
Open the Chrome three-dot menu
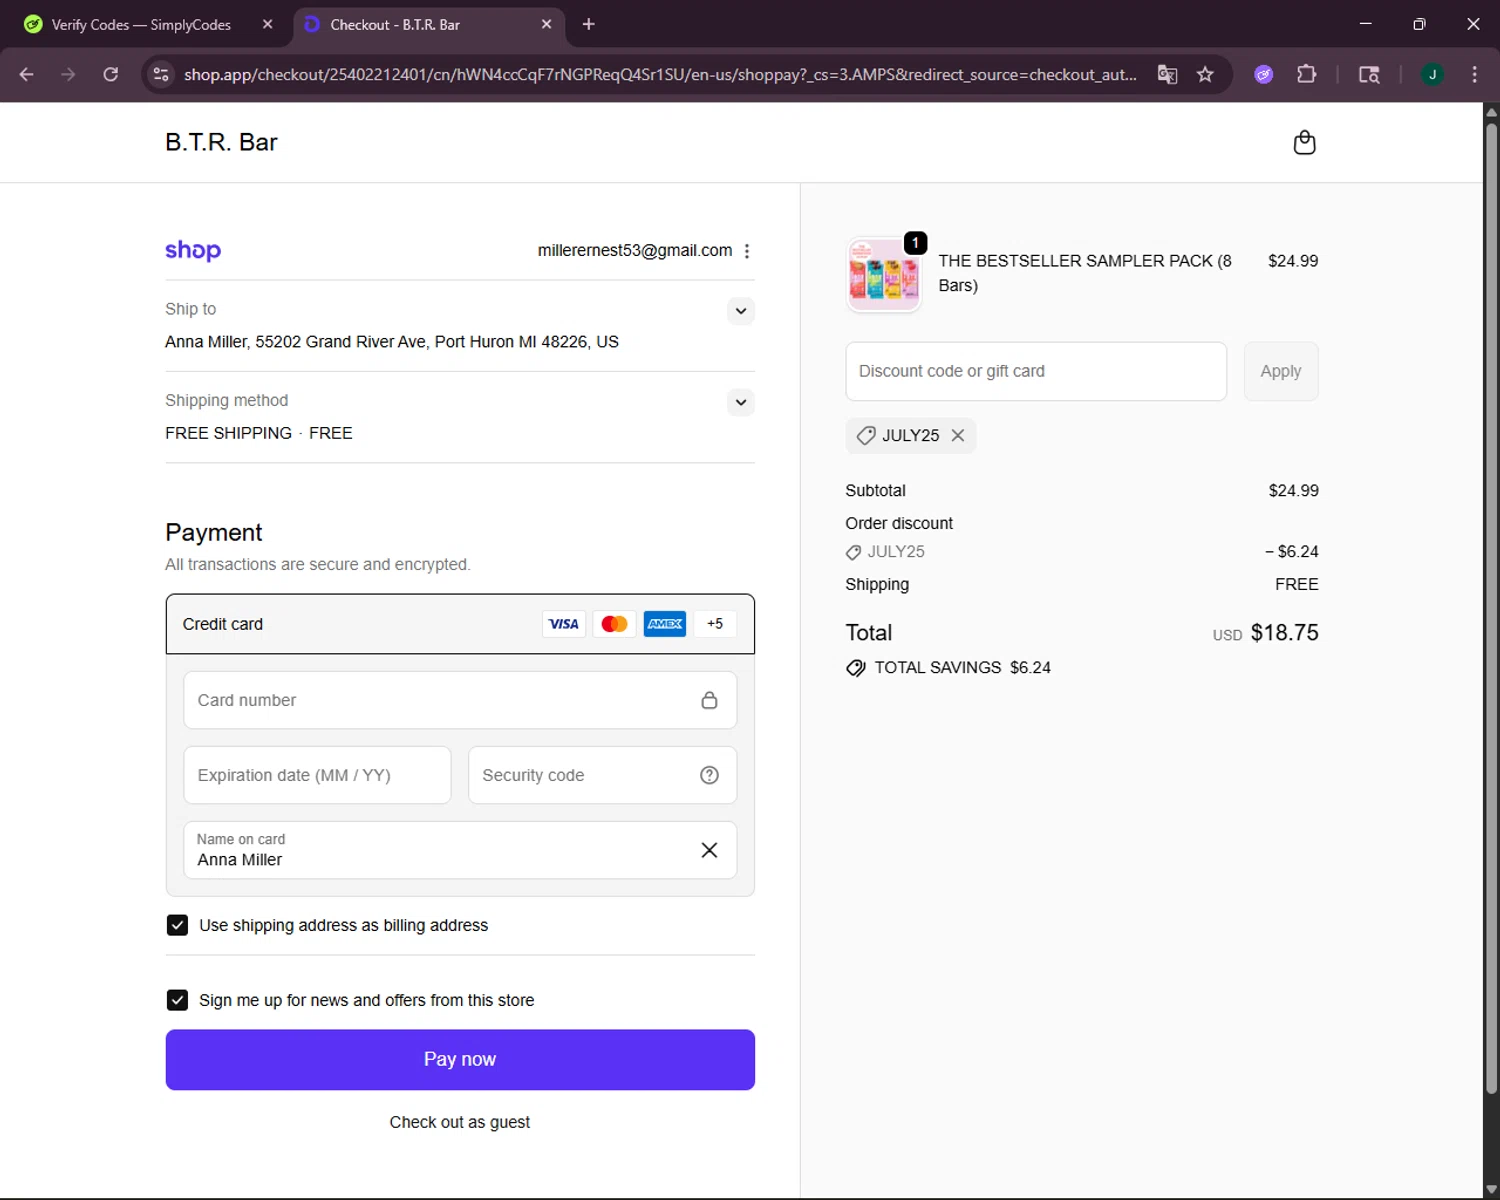pyautogui.click(x=1474, y=74)
